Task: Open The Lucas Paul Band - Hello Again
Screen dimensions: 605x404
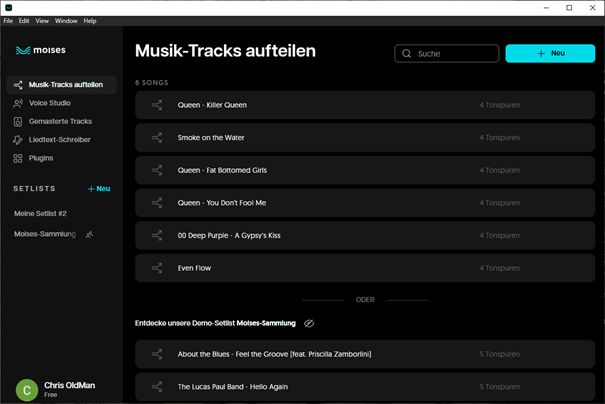Action: tap(365, 387)
